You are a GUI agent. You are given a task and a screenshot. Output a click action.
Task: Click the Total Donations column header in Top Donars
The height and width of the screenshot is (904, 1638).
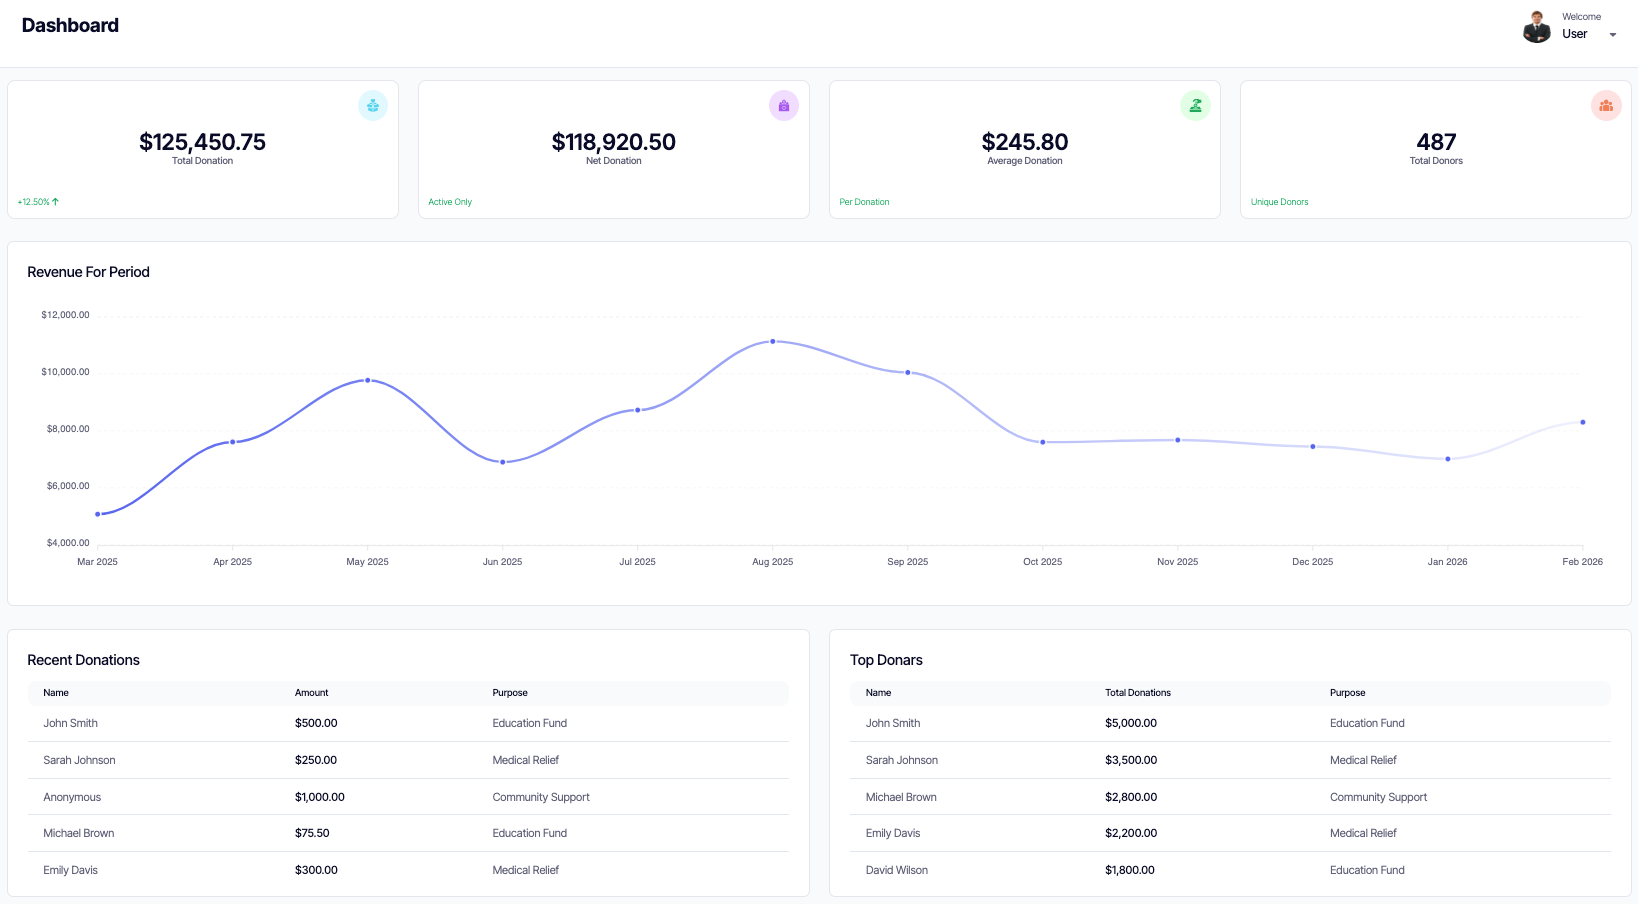1137,692
